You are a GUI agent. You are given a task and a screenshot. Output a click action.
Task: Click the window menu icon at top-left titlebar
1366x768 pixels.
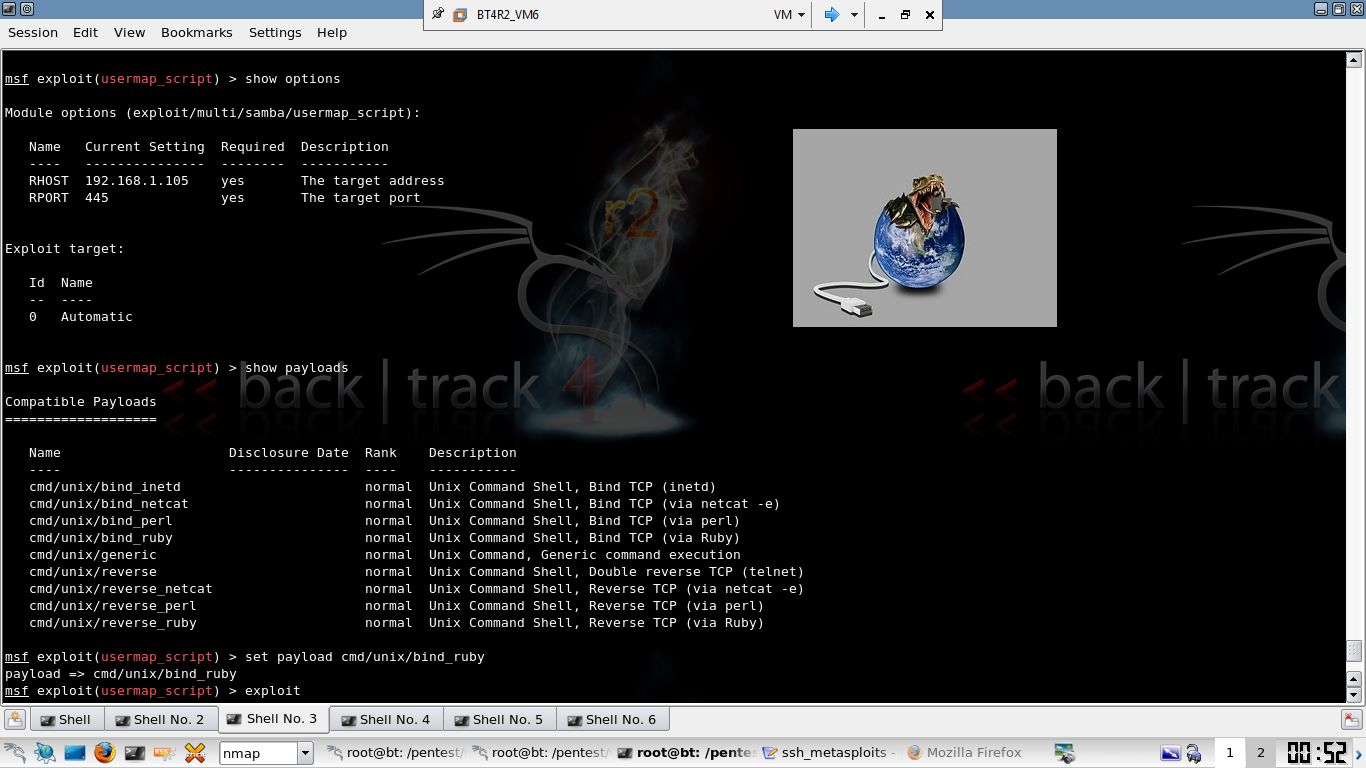point(8,9)
